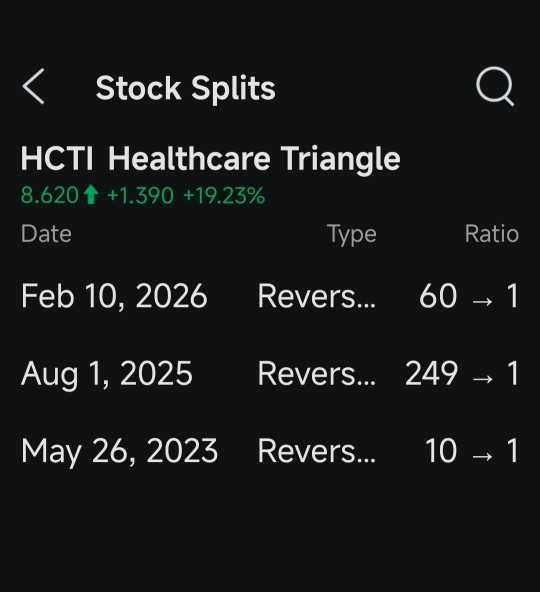Open Healthcare Triangle company name

click(254, 159)
